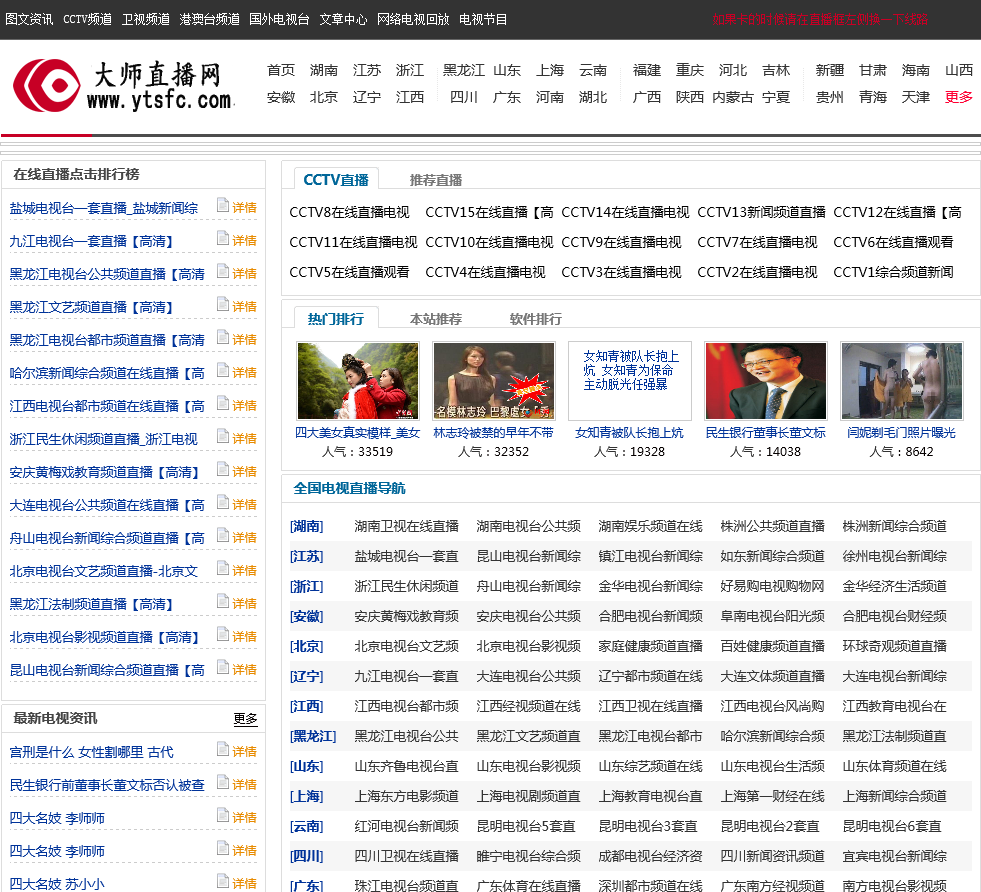This screenshot has height=892, width=981.
Task: Click the document icon beside 黑龙江文艺频道直播
Action: coord(223,305)
